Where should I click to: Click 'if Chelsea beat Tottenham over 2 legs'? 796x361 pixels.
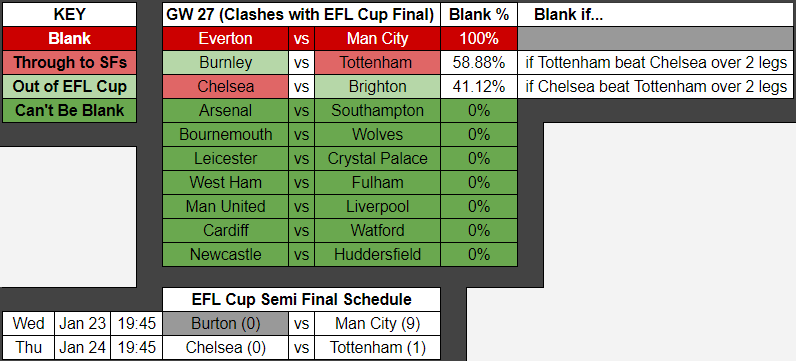[x=656, y=86]
